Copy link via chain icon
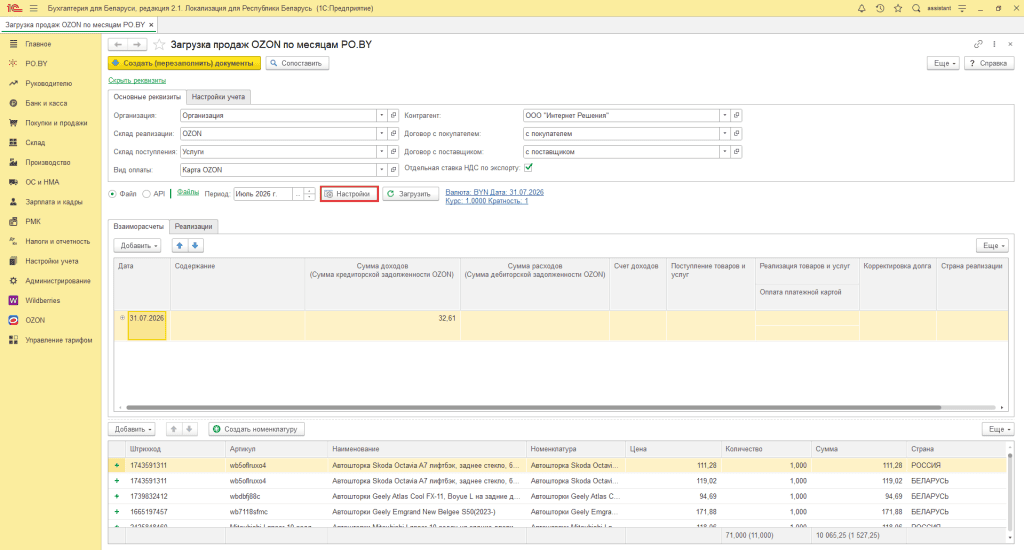Viewport: 1024px width, 550px height. point(978,44)
